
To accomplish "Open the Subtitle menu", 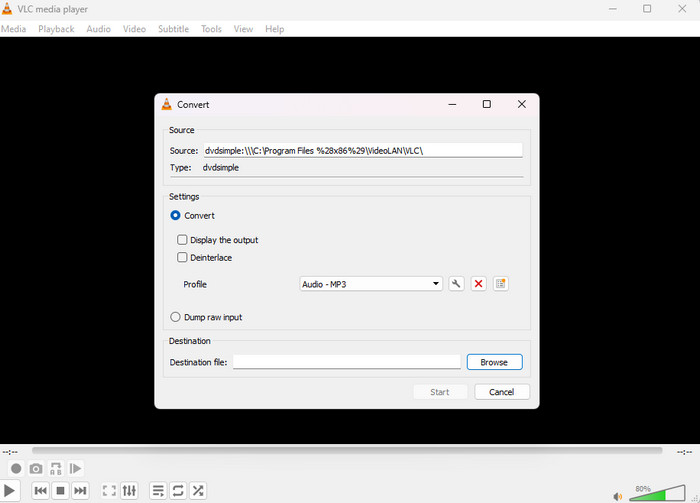I will click(x=173, y=29).
